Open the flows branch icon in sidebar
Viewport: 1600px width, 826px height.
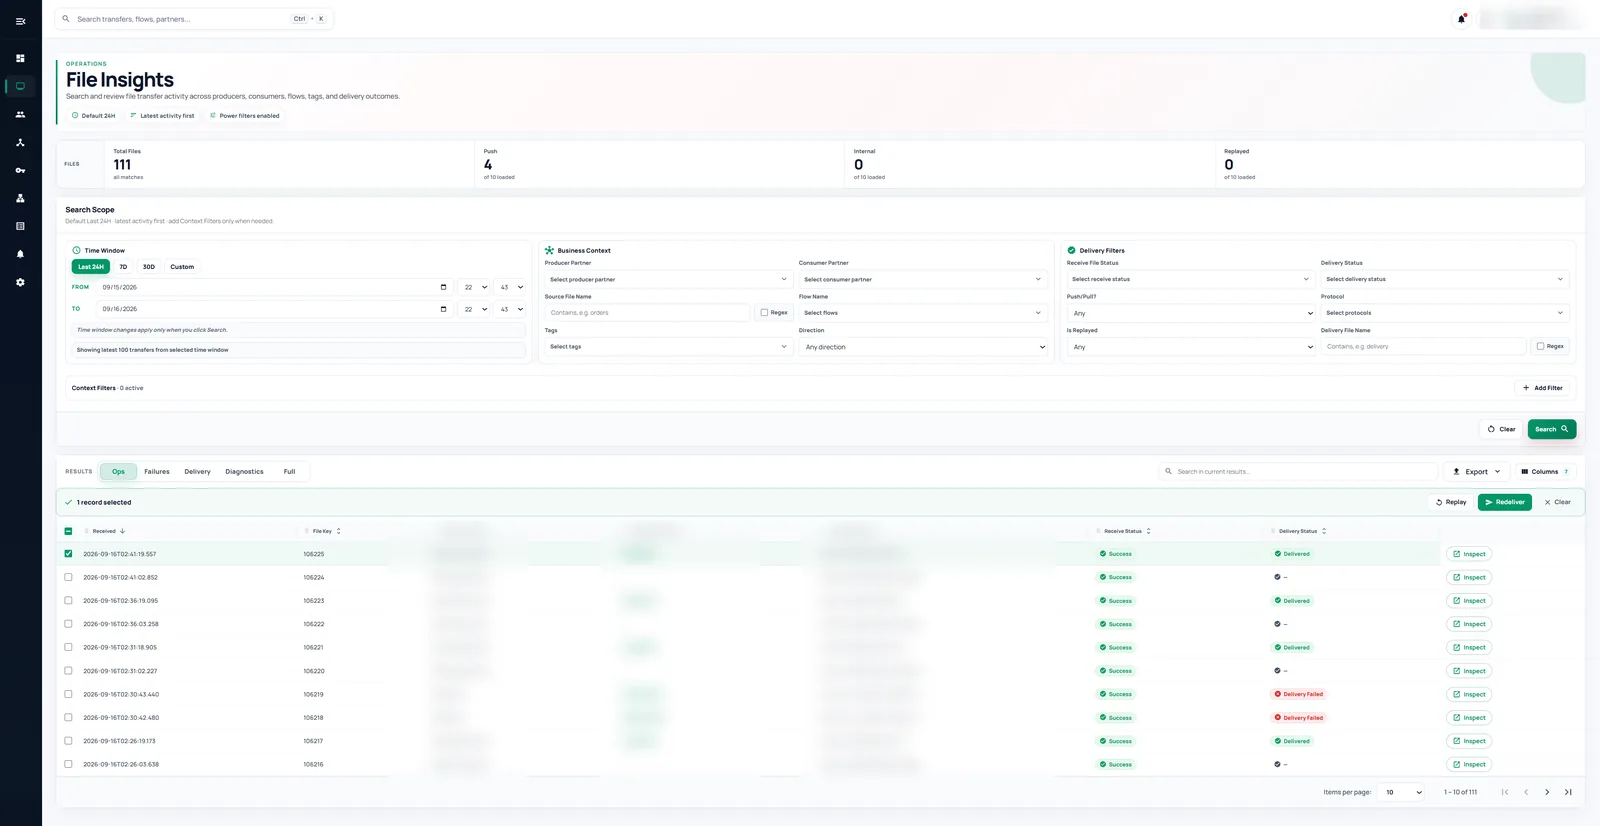(x=20, y=142)
